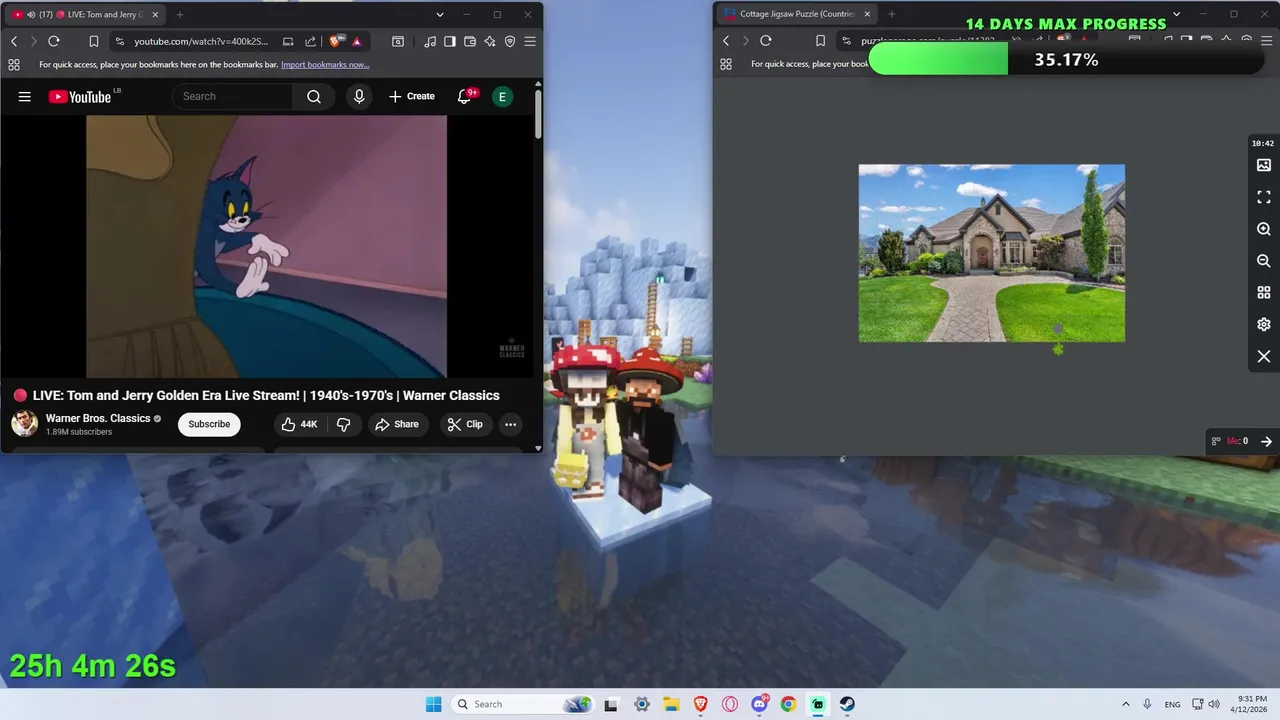Open Discord from the taskbar
Screen dimensions: 1280x720
pos(759,704)
